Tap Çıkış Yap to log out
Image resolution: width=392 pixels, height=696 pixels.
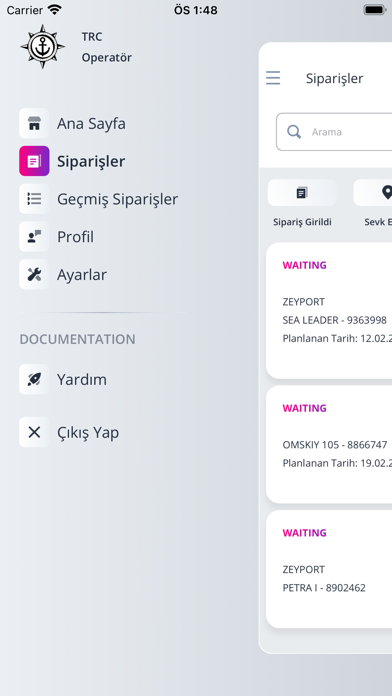click(x=88, y=432)
